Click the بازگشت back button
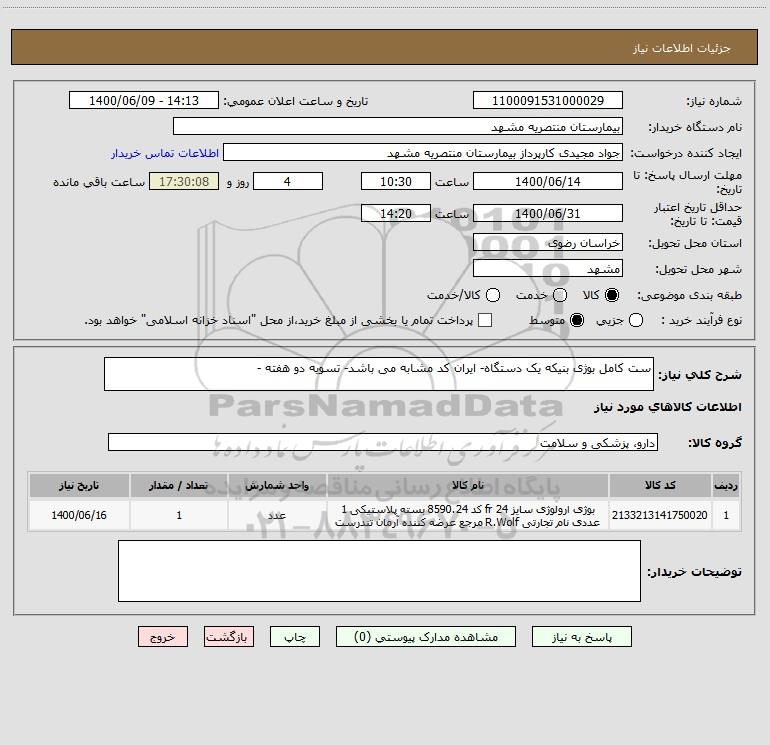The width and height of the screenshot is (770, 745). pos(229,637)
